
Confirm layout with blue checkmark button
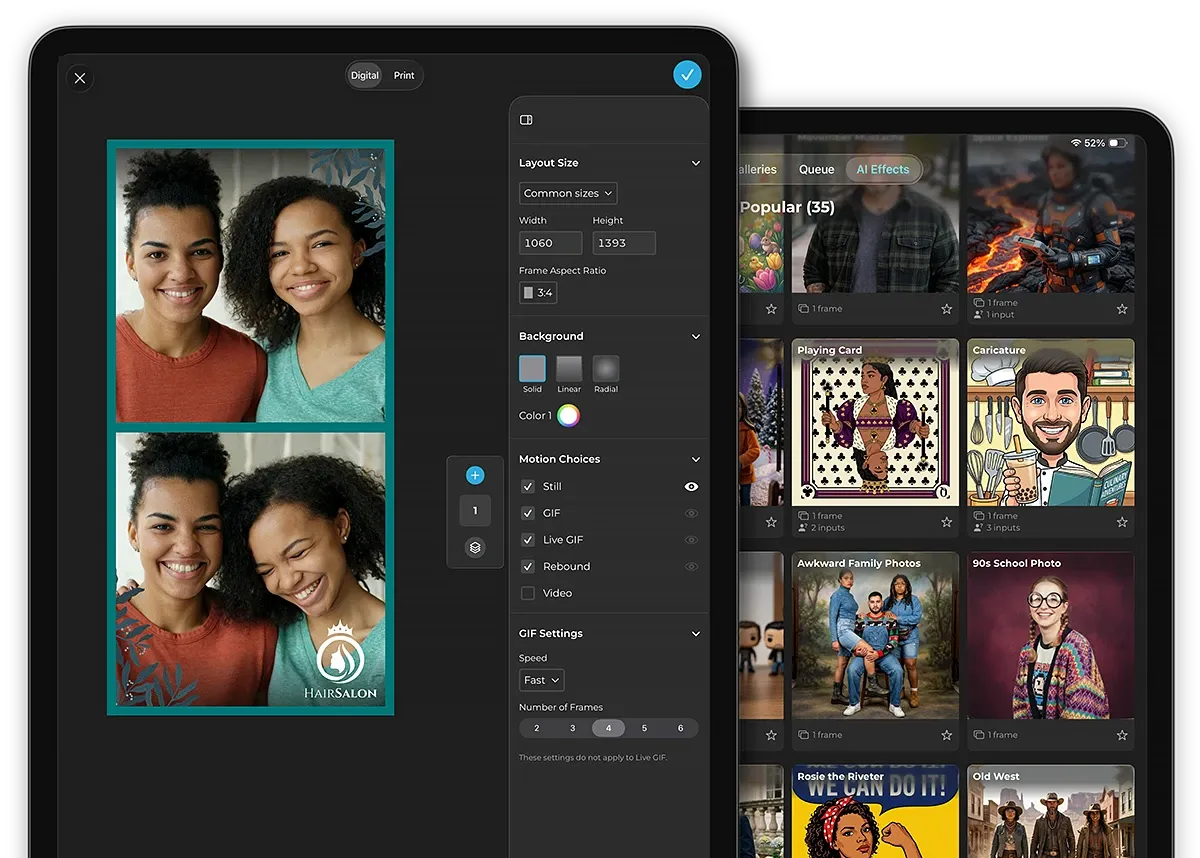click(x=687, y=75)
